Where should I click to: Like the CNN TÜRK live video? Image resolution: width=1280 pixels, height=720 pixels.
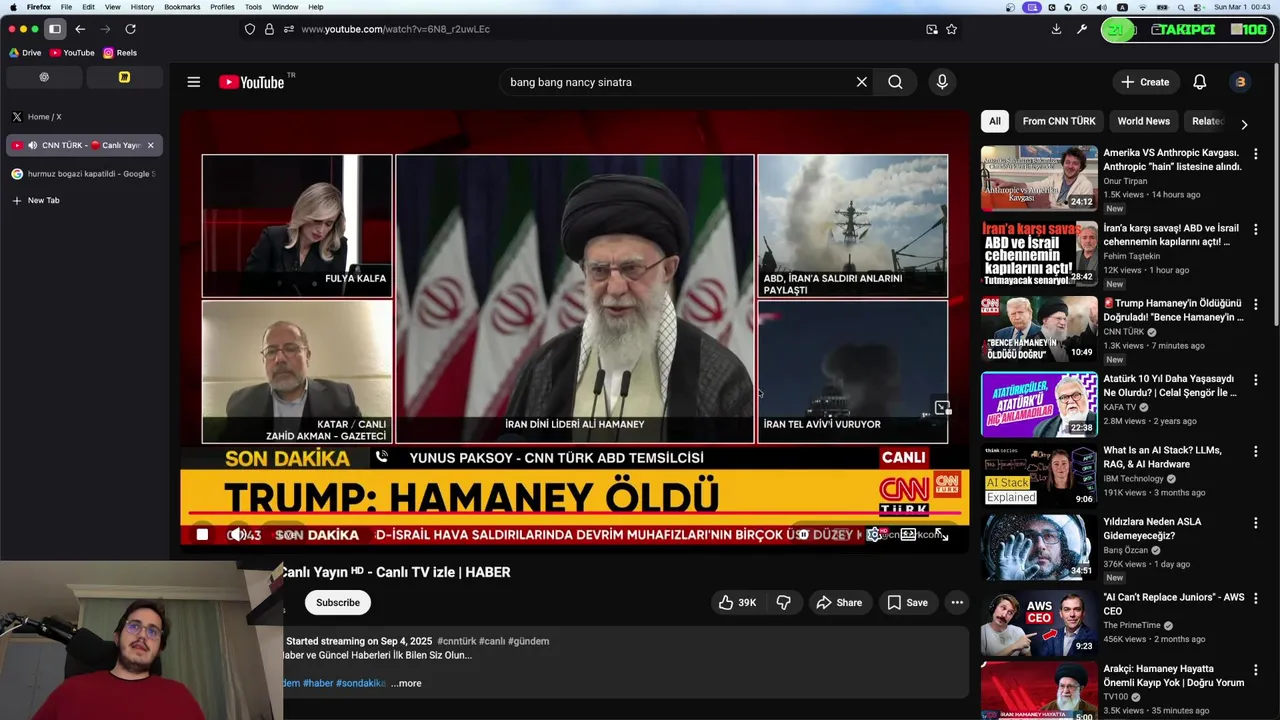point(738,602)
